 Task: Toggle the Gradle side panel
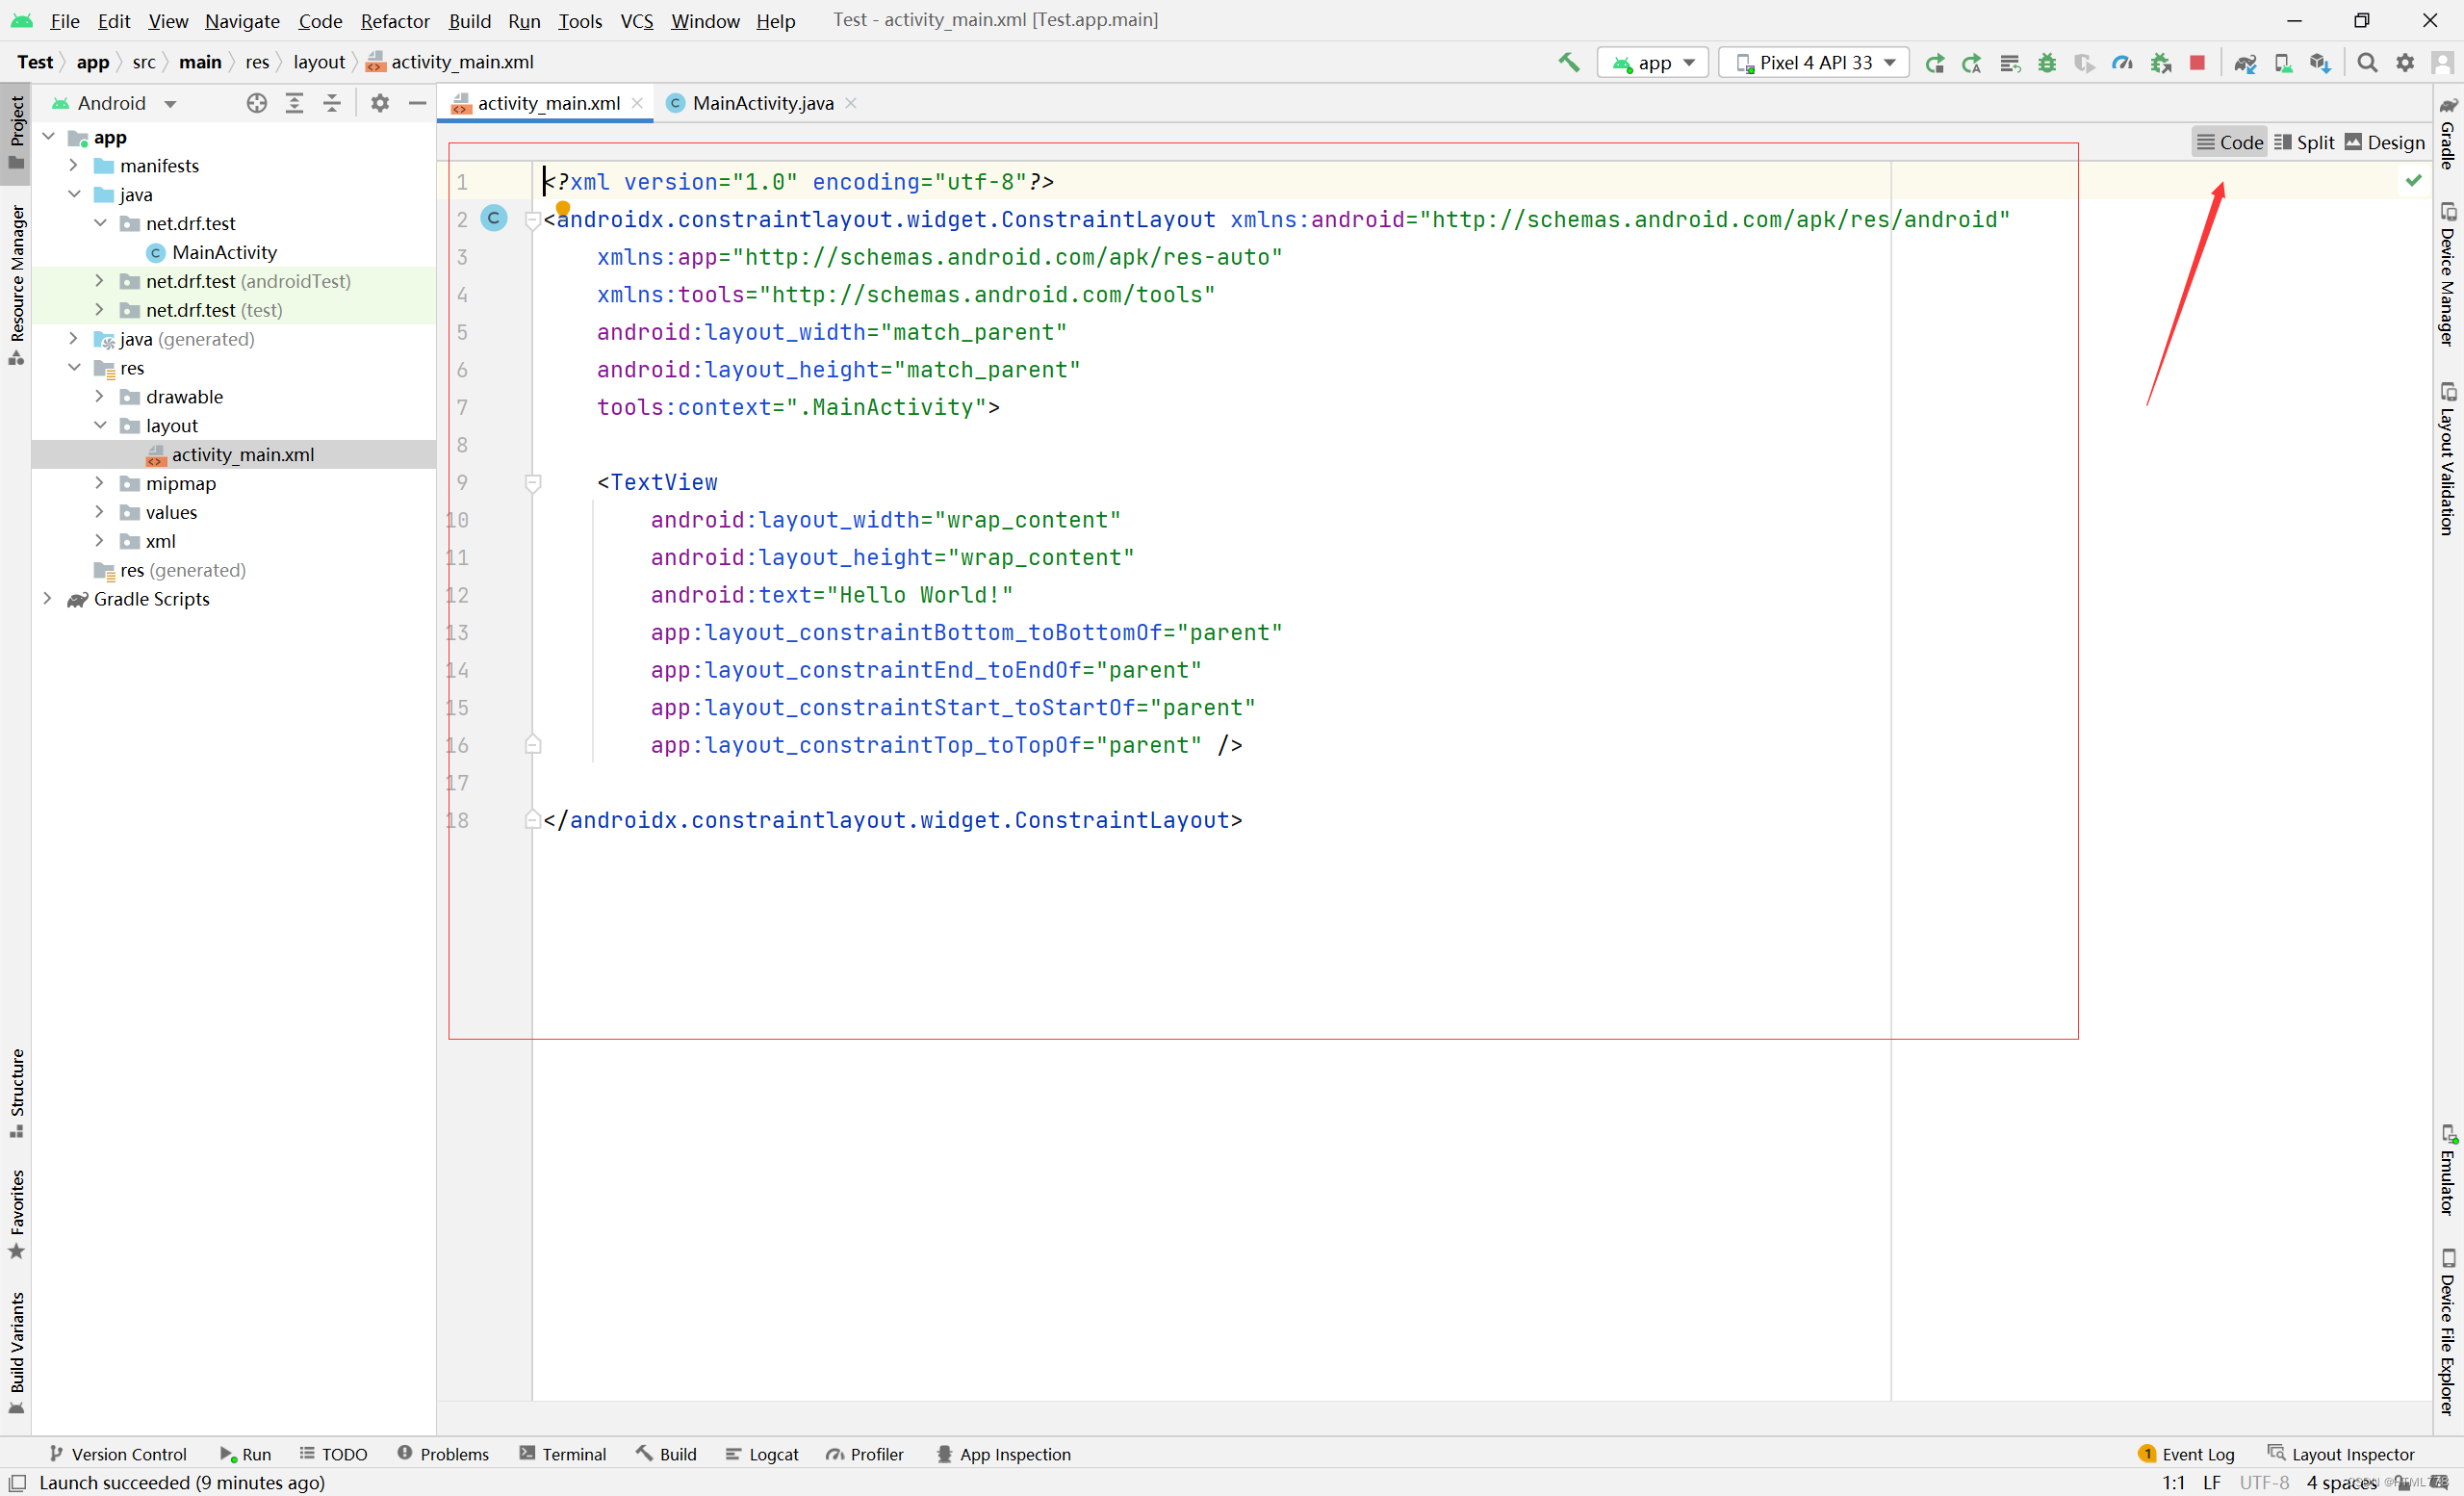(2448, 134)
